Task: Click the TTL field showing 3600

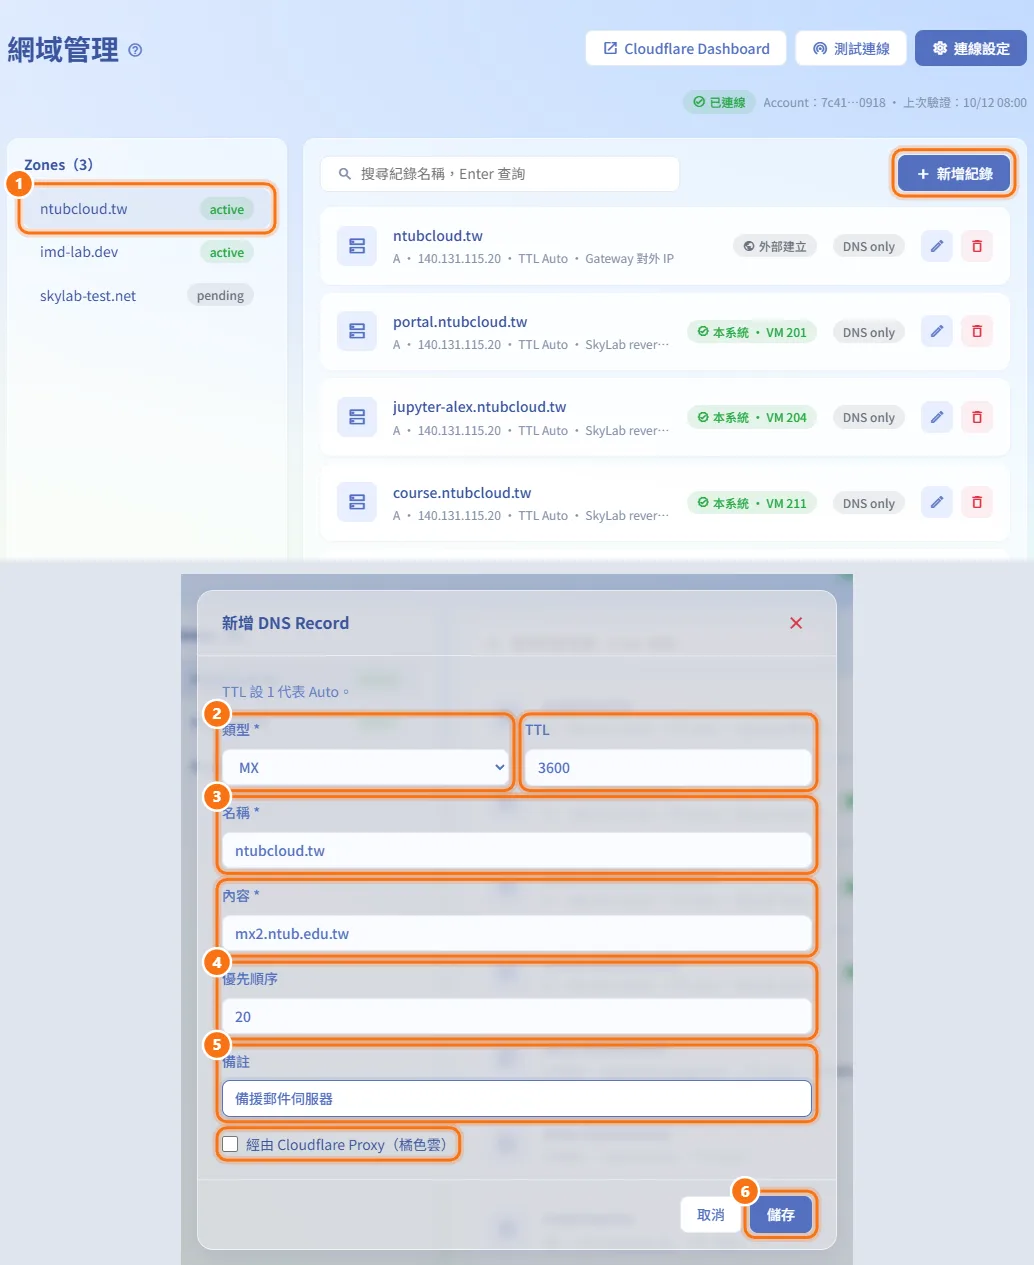Action: 668,768
